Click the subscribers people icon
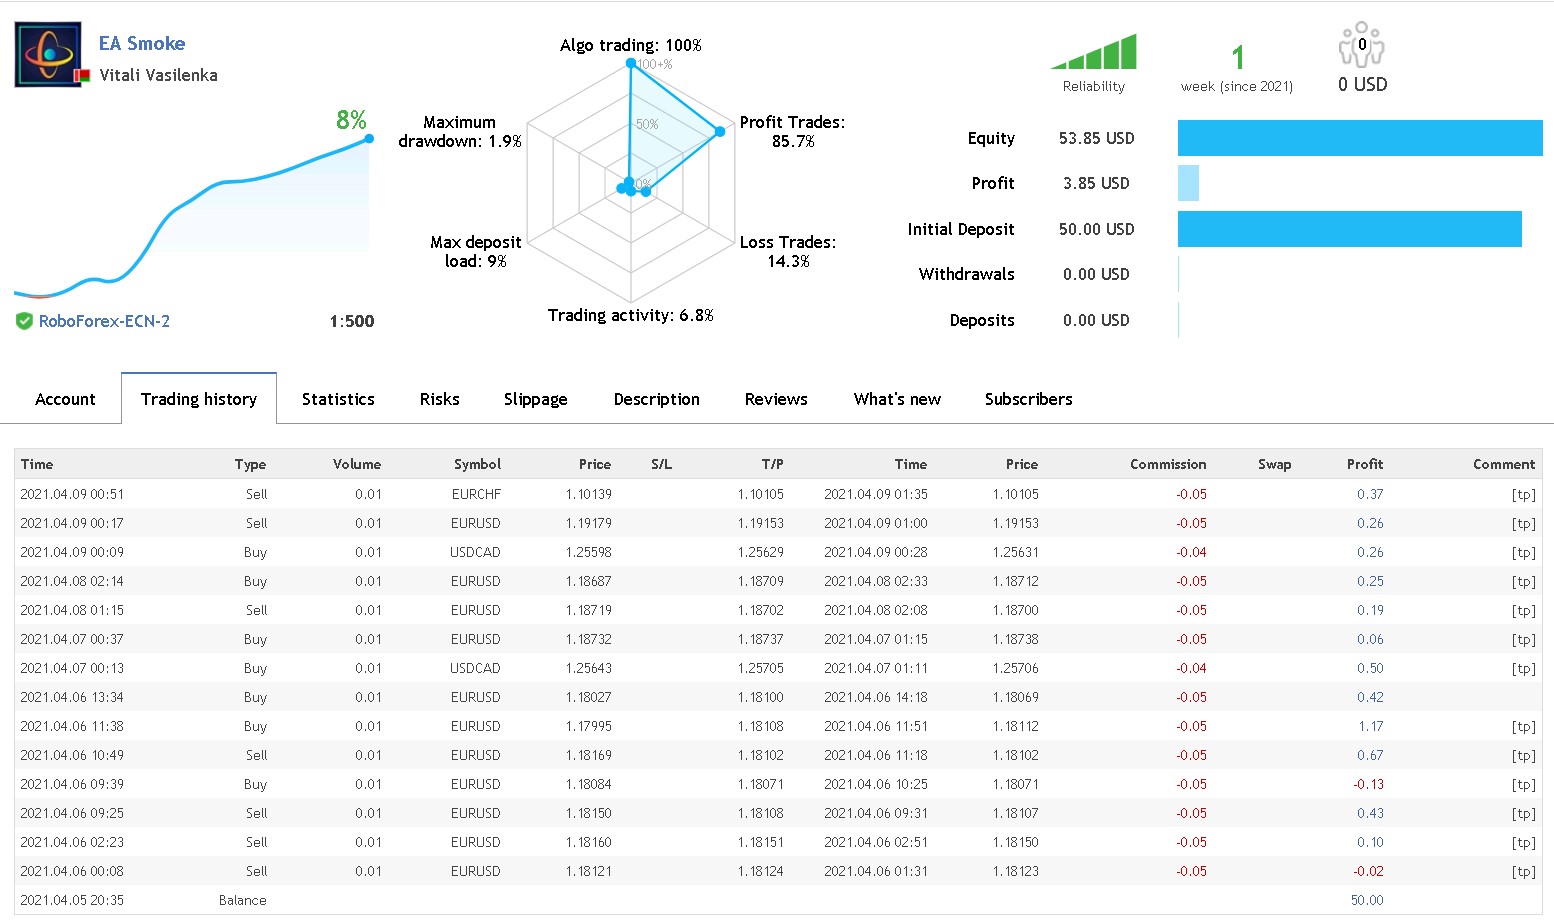 coord(1361,45)
